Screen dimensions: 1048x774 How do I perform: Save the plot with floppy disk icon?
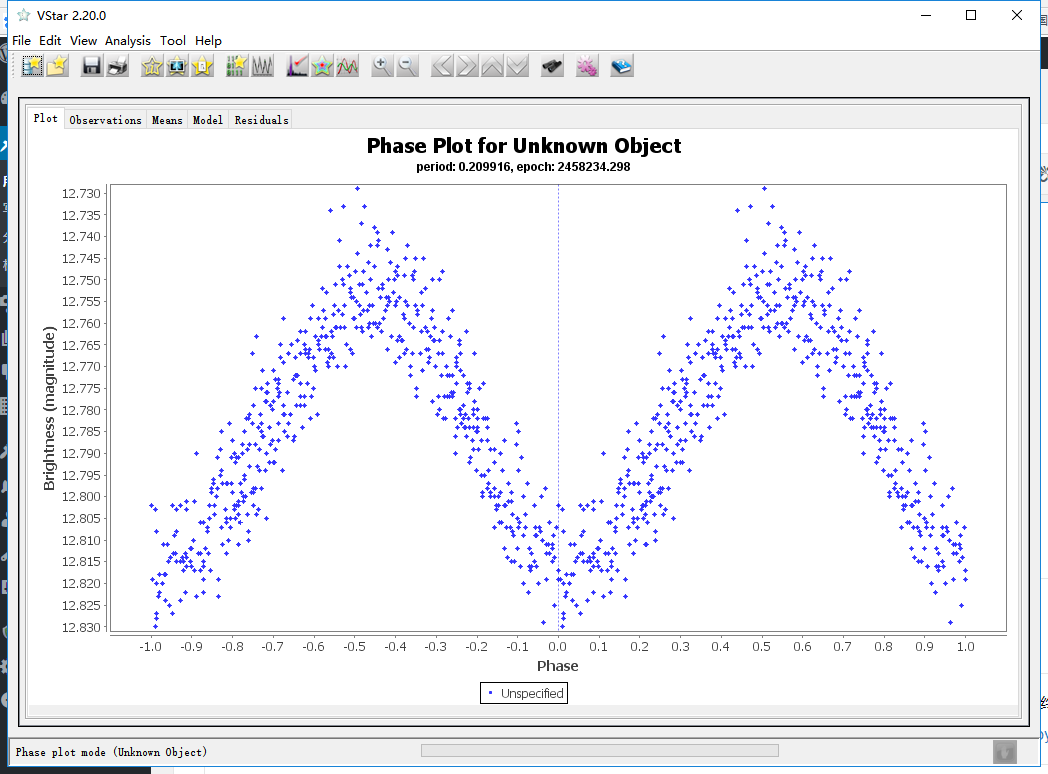tap(92, 66)
